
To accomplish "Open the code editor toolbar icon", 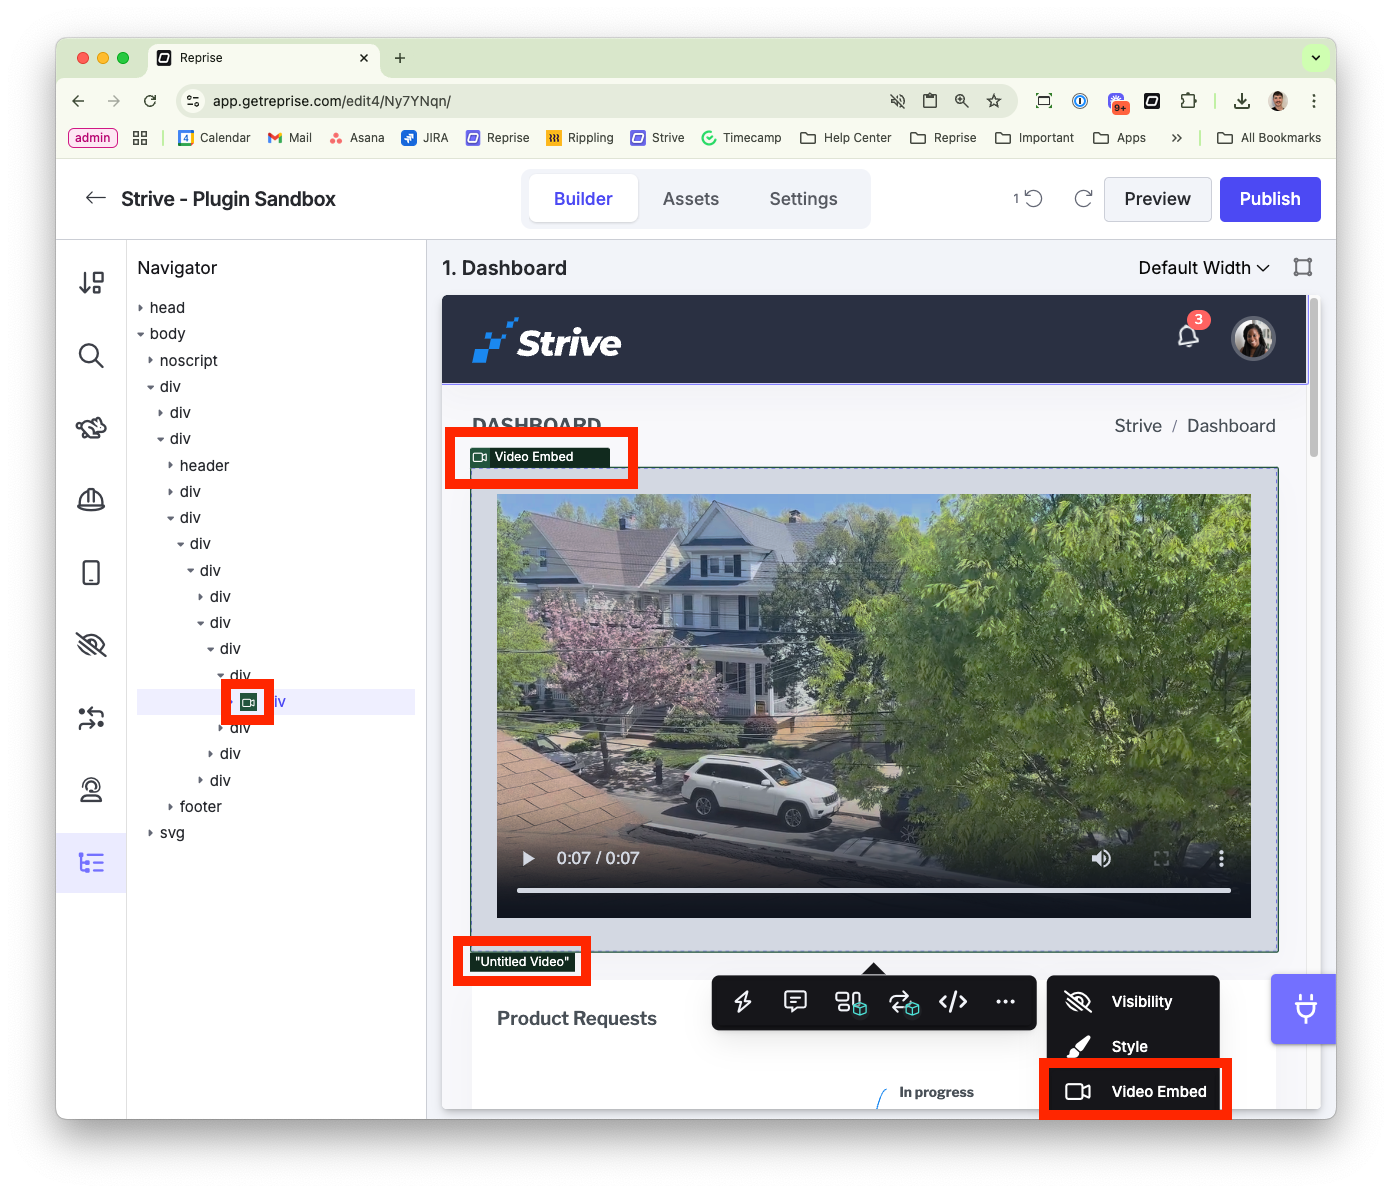I will tap(953, 1002).
